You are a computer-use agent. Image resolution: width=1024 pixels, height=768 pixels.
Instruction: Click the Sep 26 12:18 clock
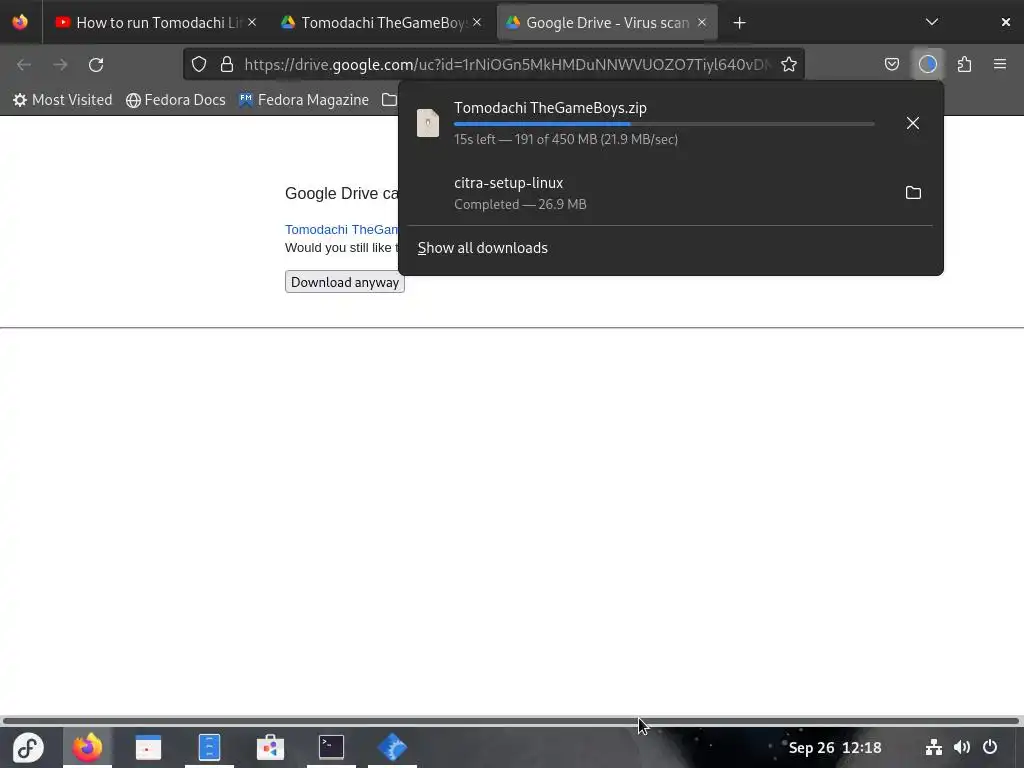click(835, 748)
